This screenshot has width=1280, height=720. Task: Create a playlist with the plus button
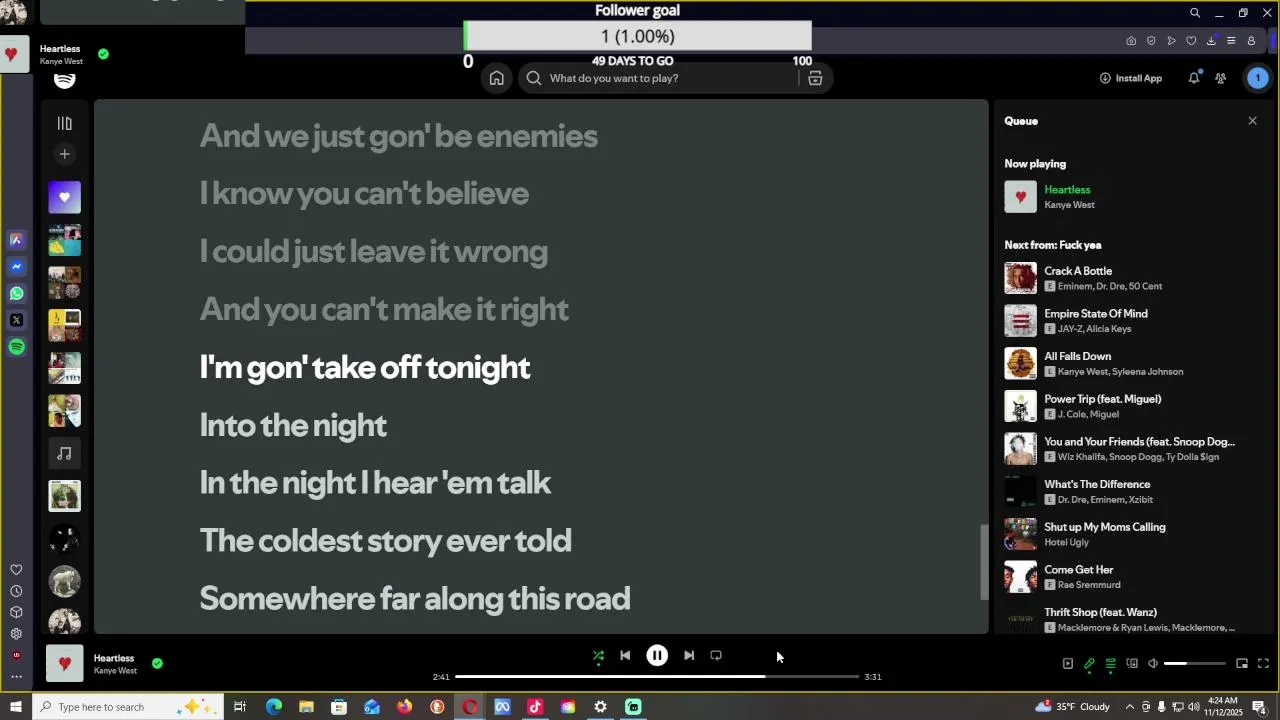point(64,154)
